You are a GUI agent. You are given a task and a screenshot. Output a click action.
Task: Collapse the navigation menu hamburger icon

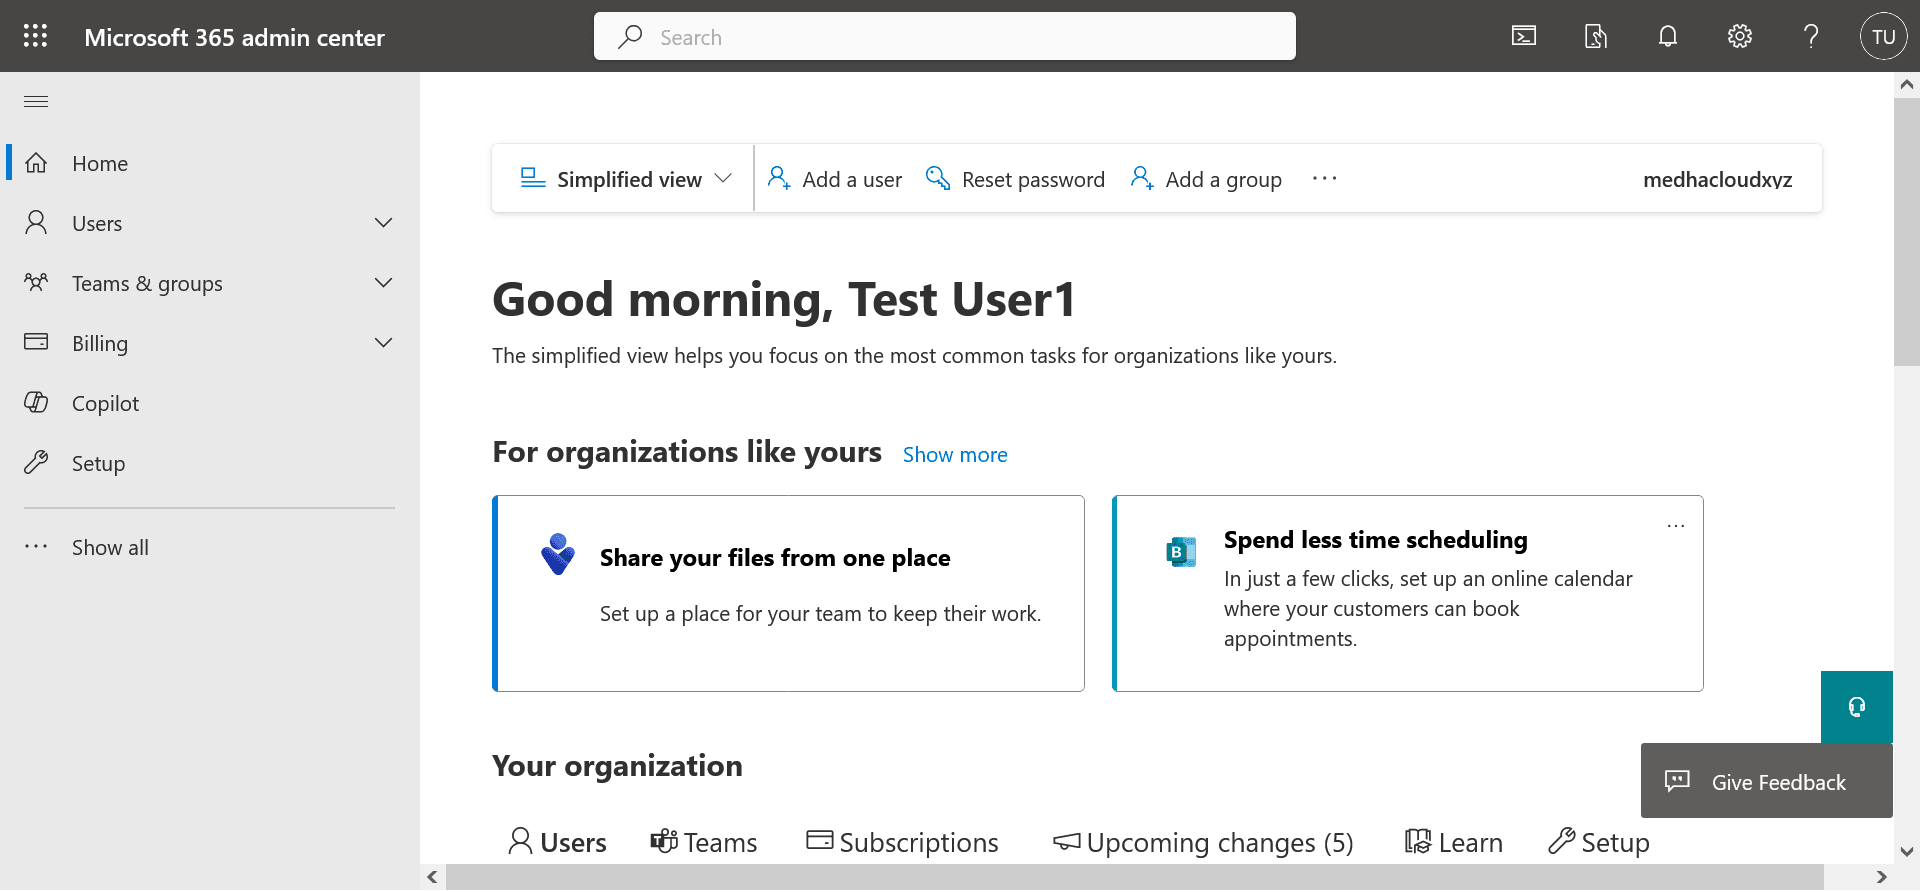click(36, 101)
